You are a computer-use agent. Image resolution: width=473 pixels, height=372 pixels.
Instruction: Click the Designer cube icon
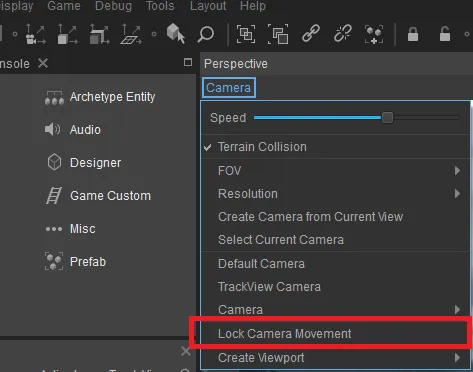click(x=54, y=162)
